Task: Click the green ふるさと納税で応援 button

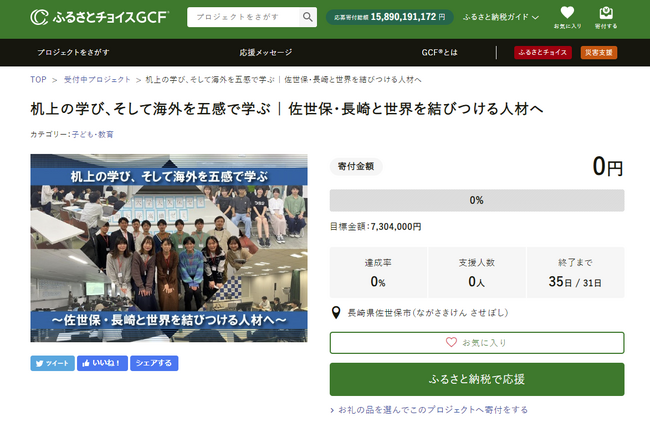Action: (477, 379)
